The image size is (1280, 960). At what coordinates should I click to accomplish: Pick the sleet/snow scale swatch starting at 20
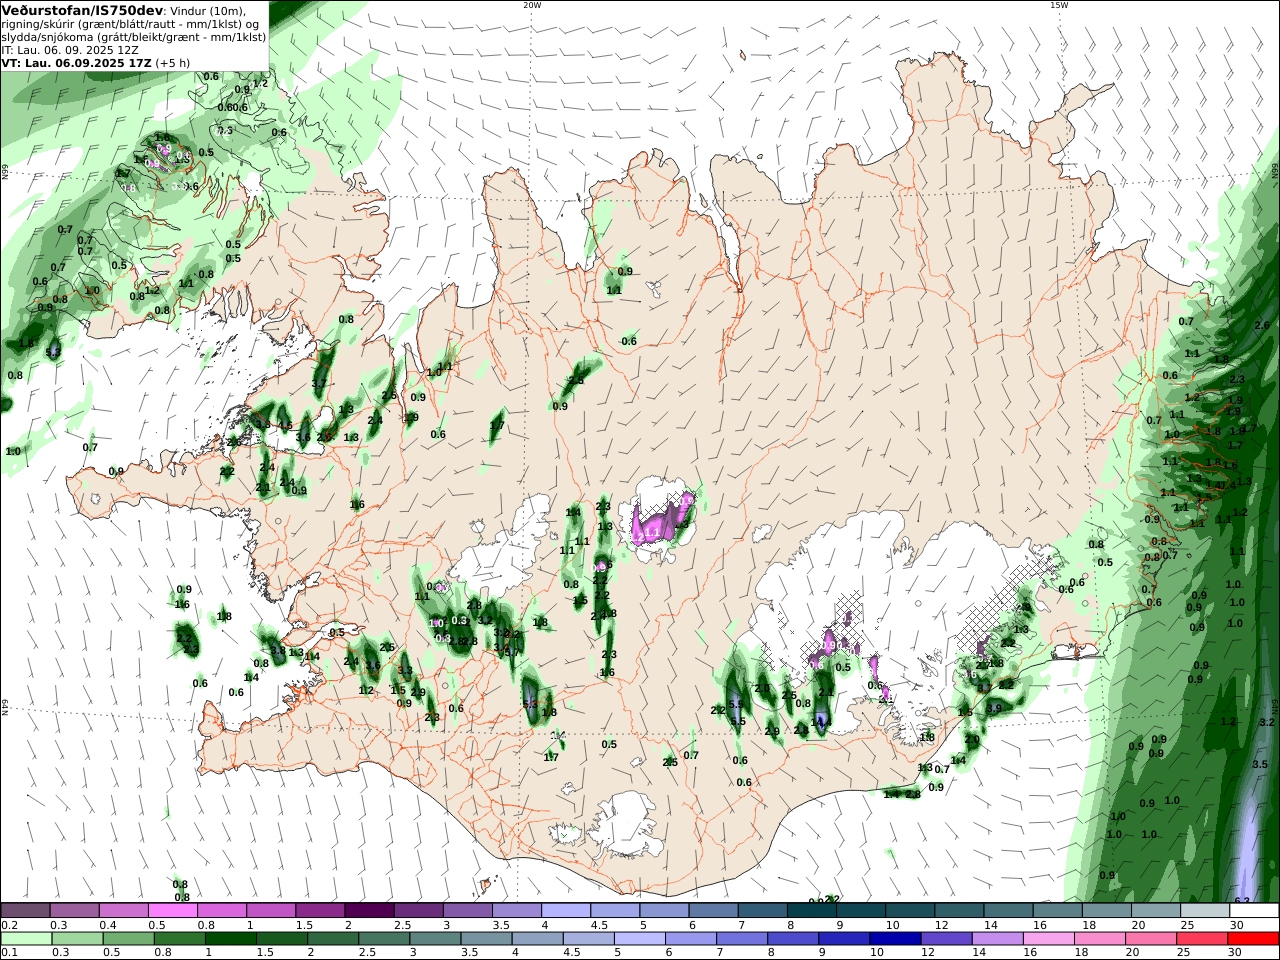[1156, 910]
